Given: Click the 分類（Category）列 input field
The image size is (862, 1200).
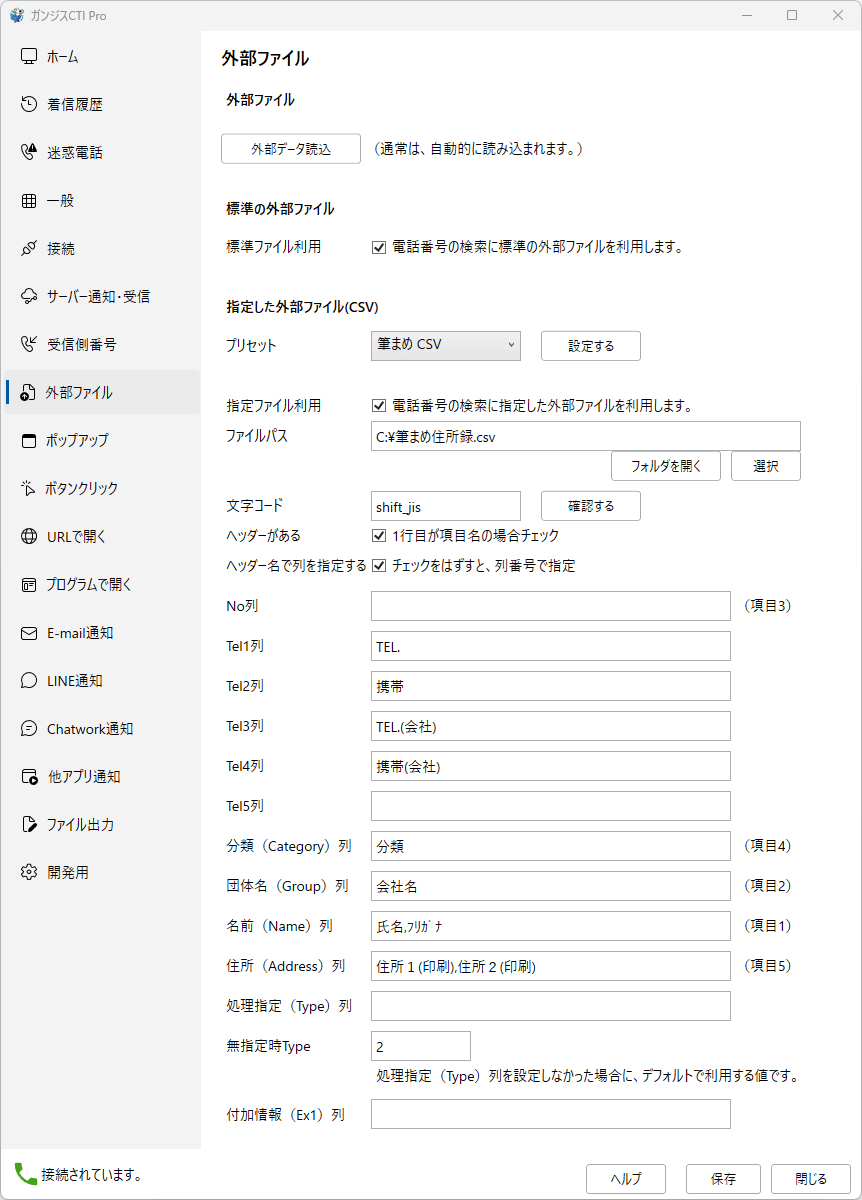Looking at the screenshot, I should click(551, 846).
